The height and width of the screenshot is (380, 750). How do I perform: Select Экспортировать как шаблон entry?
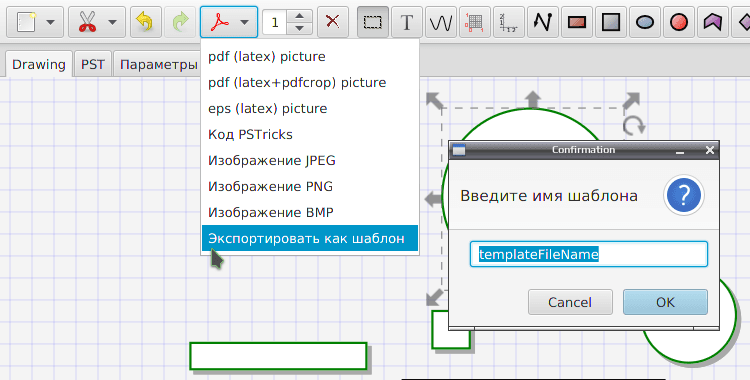click(x=310, y=238)
